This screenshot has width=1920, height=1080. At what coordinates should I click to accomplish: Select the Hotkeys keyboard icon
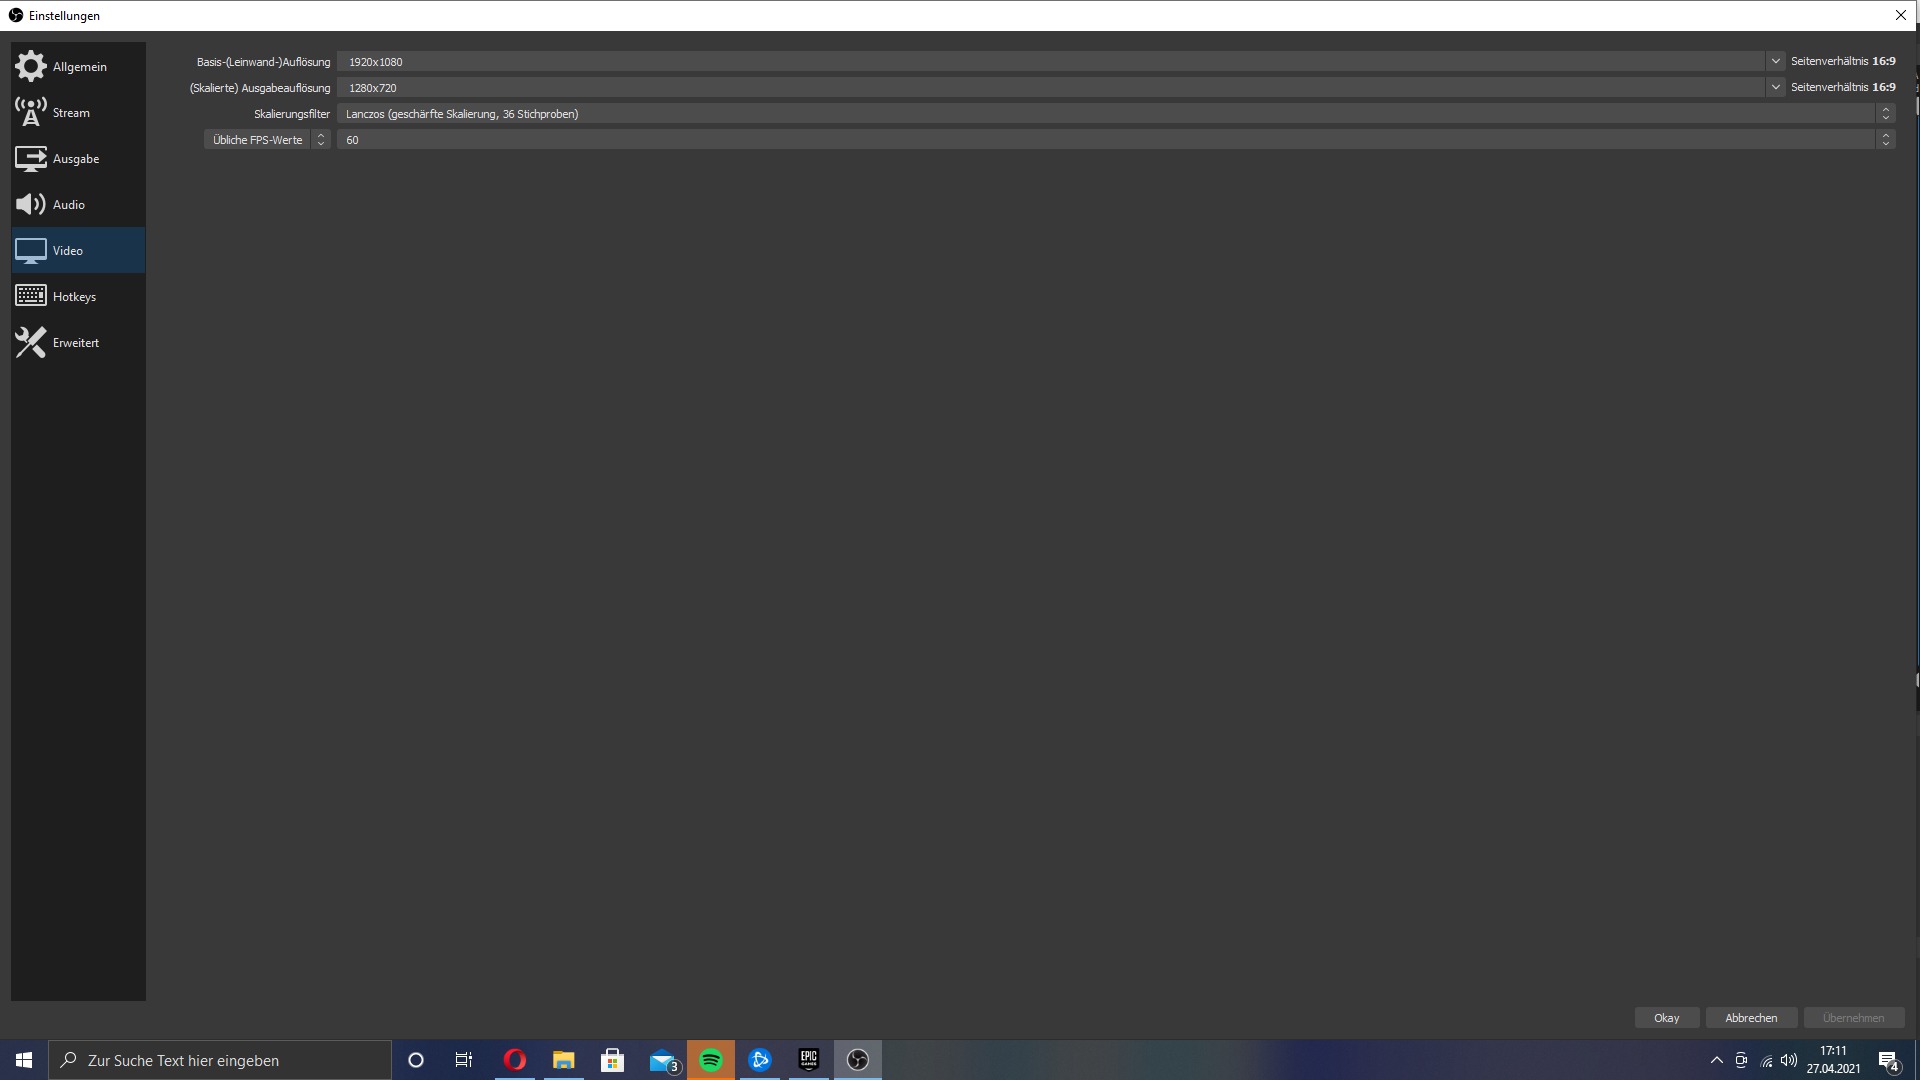coord(31,296)
